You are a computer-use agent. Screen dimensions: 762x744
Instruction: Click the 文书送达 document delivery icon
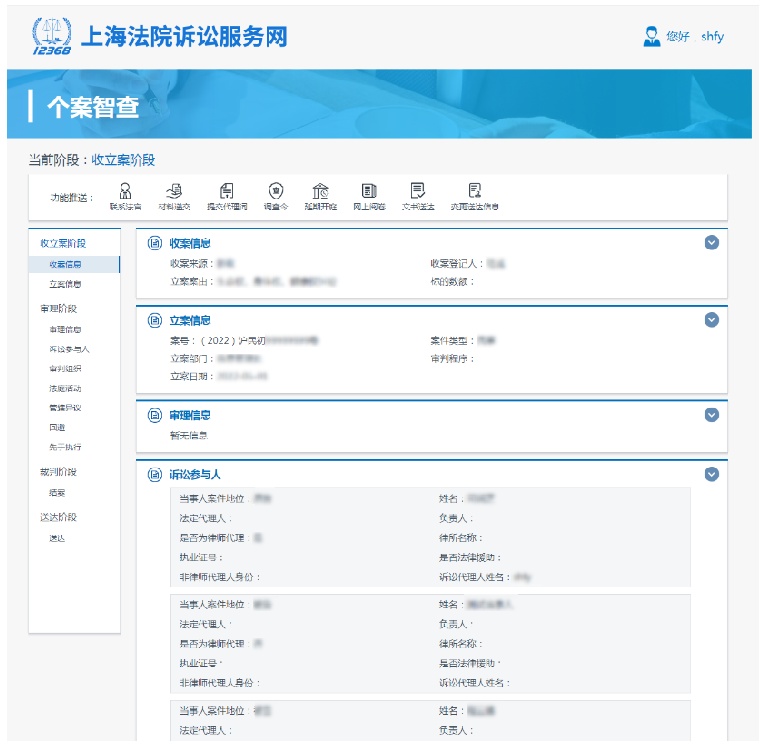tap(418, 191)
